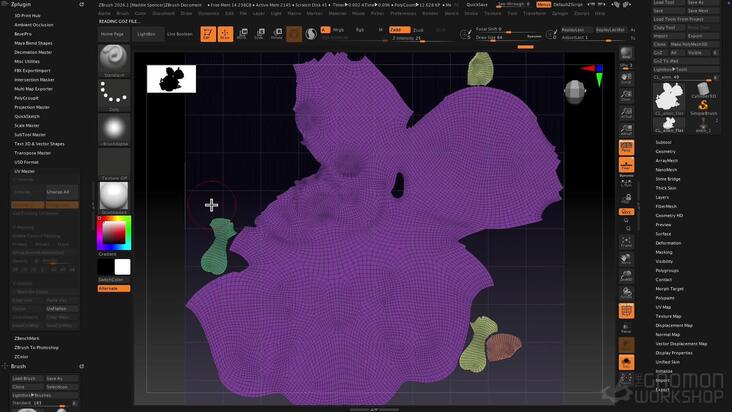732x412 pixels.
Task: Click the camera view head gizmo
Action: pos(575,92)
